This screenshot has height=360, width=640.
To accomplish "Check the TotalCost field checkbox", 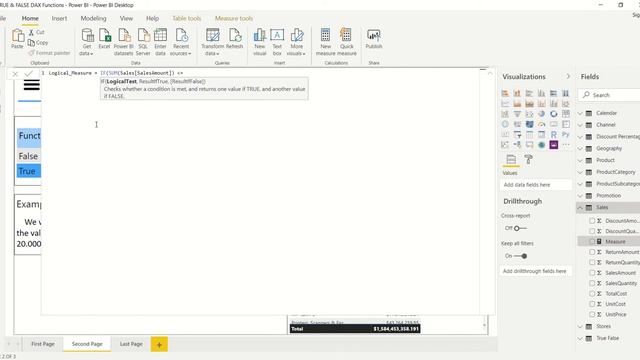I will point(592,293).
